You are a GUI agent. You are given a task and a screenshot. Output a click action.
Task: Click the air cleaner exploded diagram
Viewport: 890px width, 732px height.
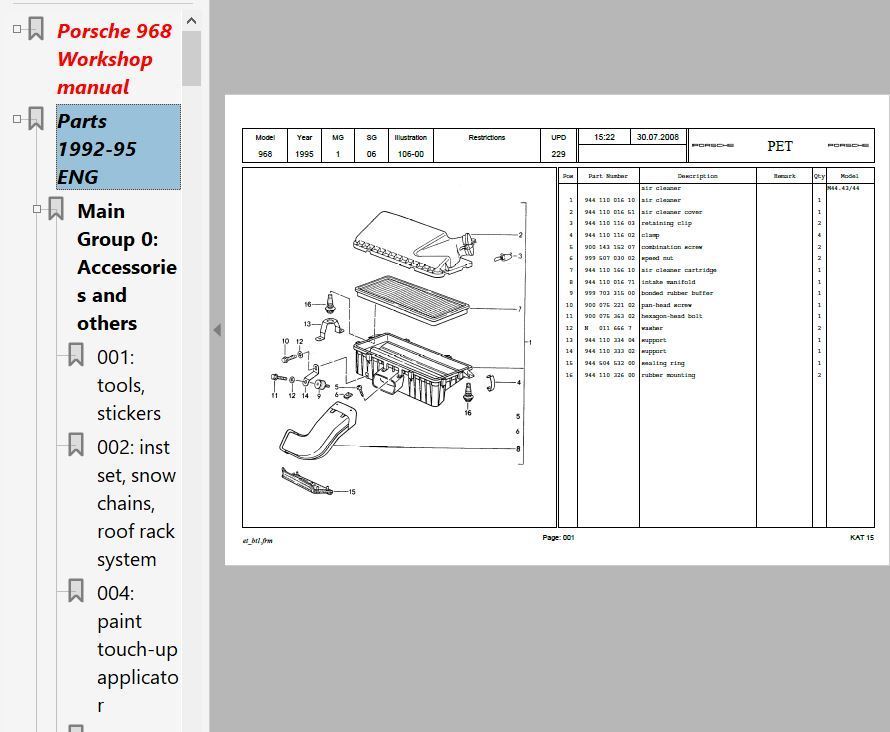(399, 347)
